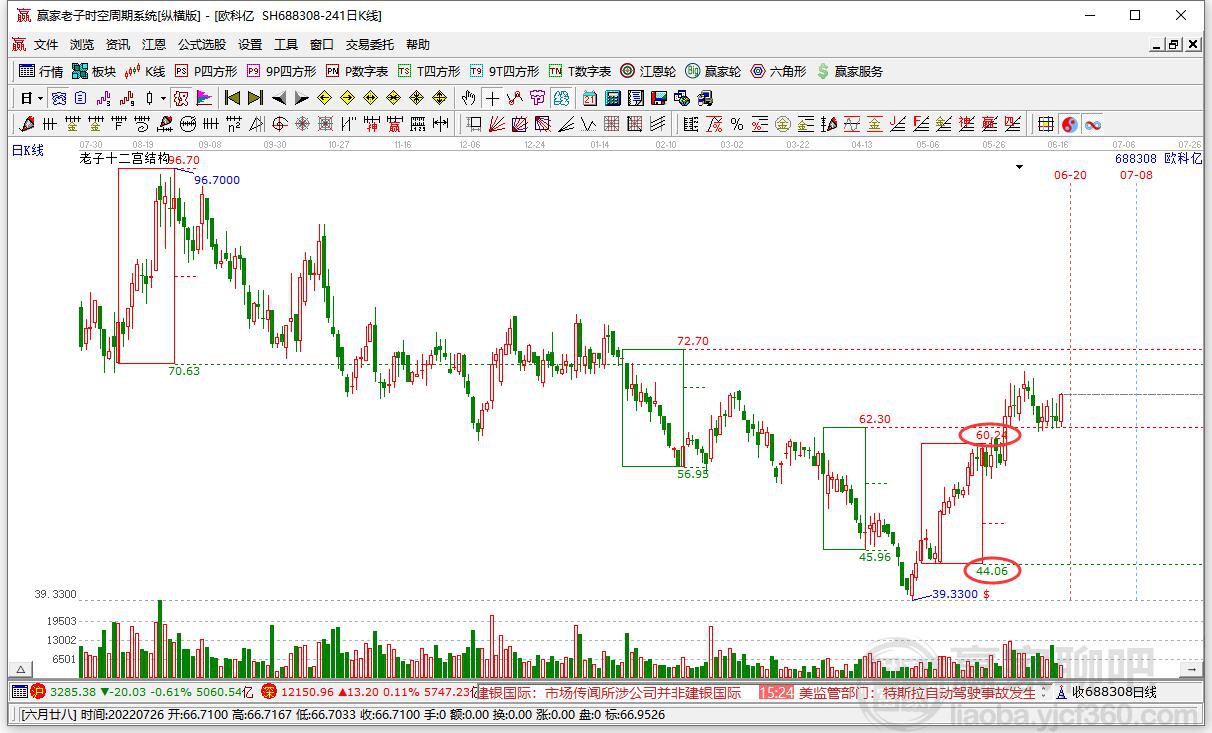
Task: Open the 交易委托 menu
Action: click(x=370, y=45)
